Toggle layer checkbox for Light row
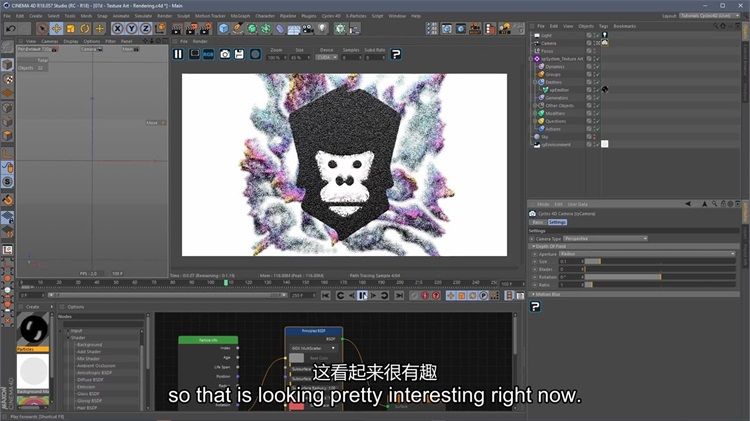Image resolution: width=750 pixels, height=421 pixels. coord(589,35)
